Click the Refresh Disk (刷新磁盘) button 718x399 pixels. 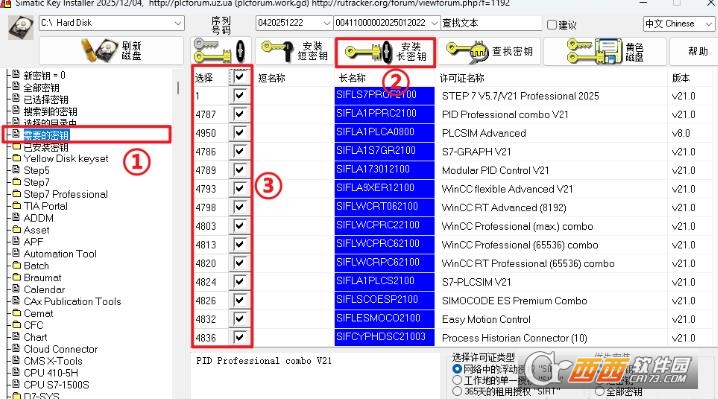[x=111, y=50]
